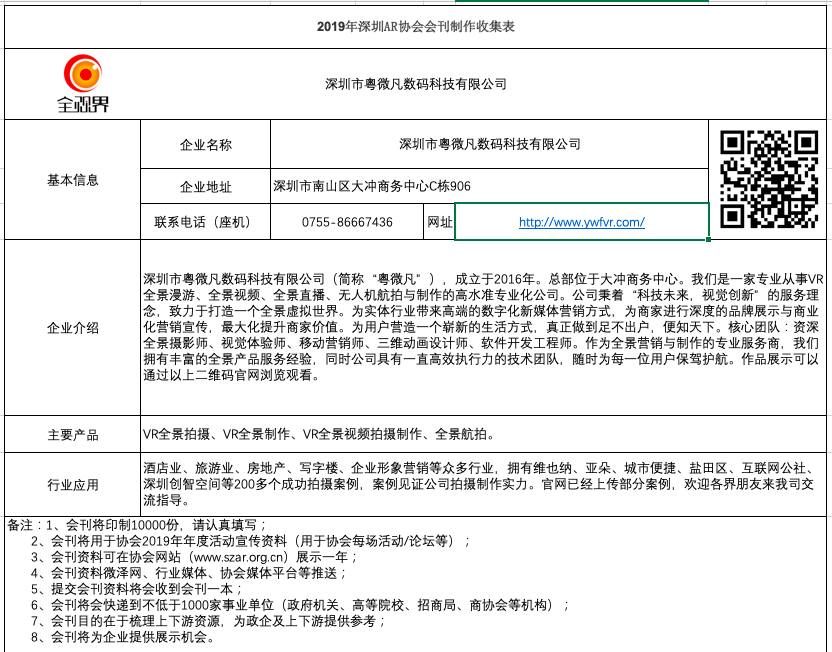Open the http://www.ywfvr.com/ hyperlink
Viewport: 832px width, 652px height.
click(582, 222)
